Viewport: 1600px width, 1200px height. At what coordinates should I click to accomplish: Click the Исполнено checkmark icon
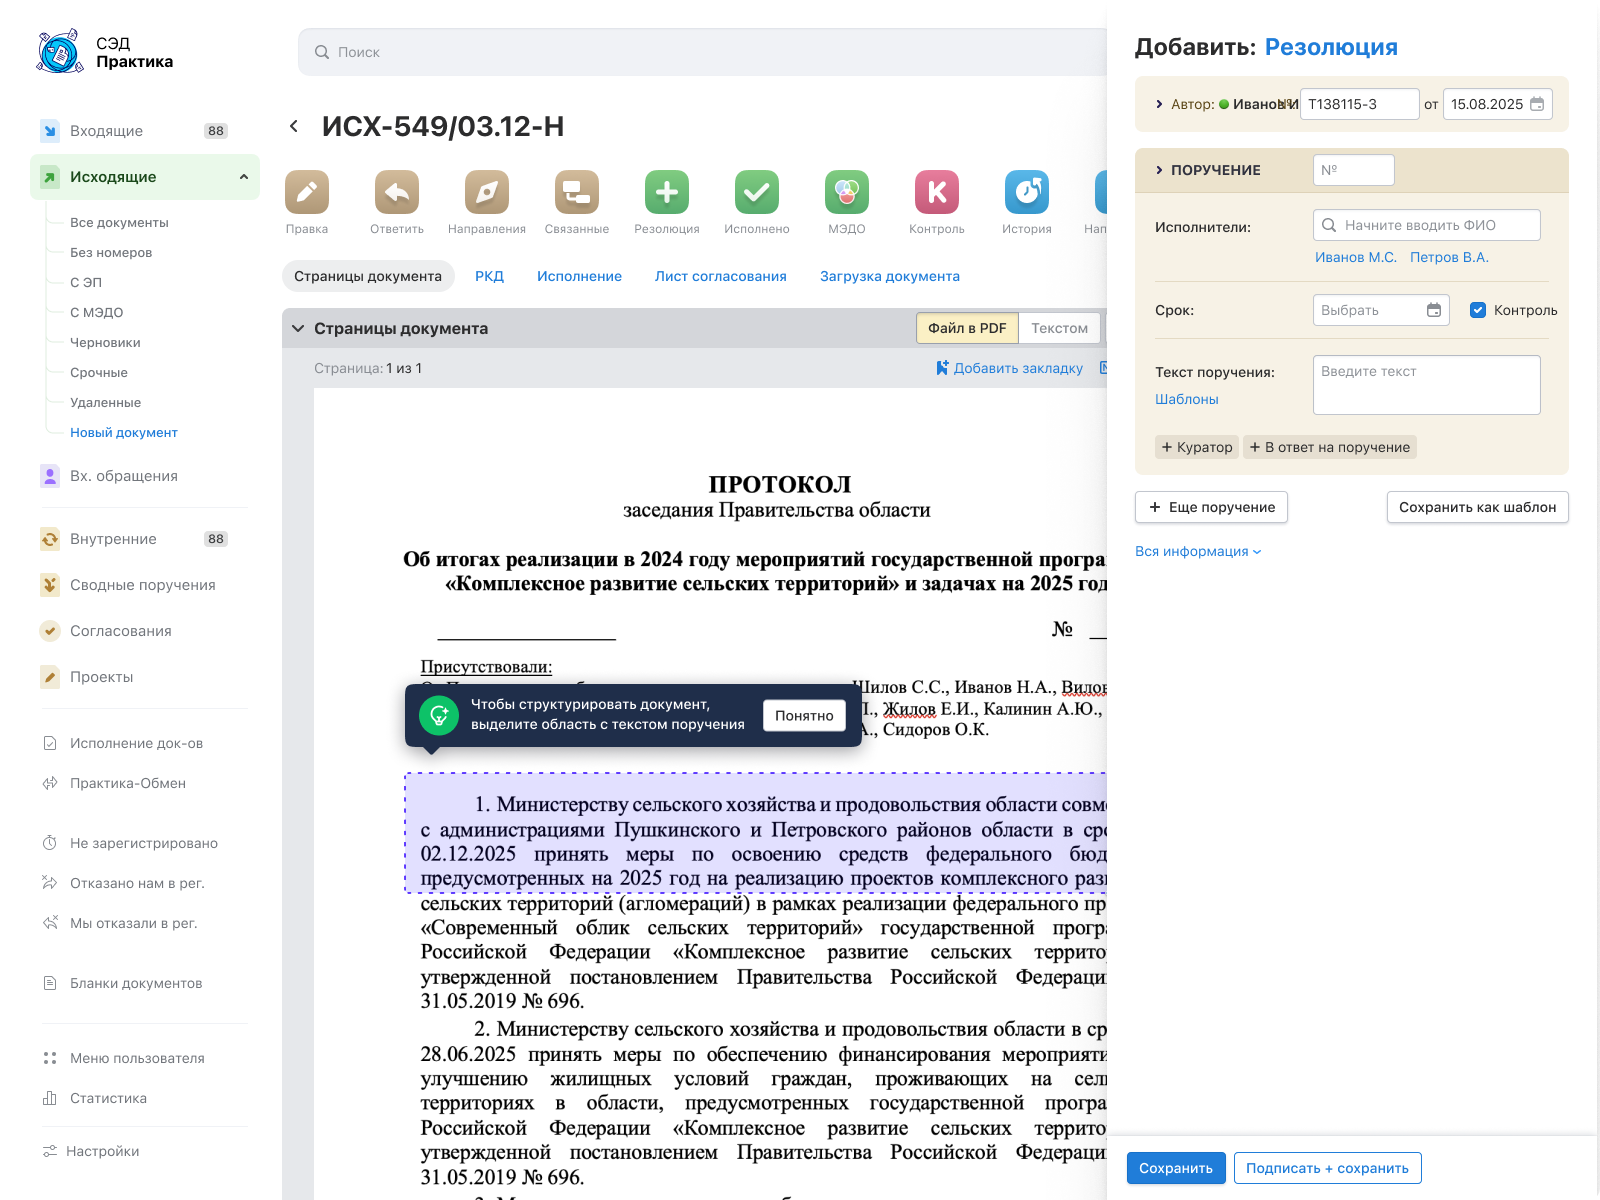pyautogui.click(x=757, y=192)
